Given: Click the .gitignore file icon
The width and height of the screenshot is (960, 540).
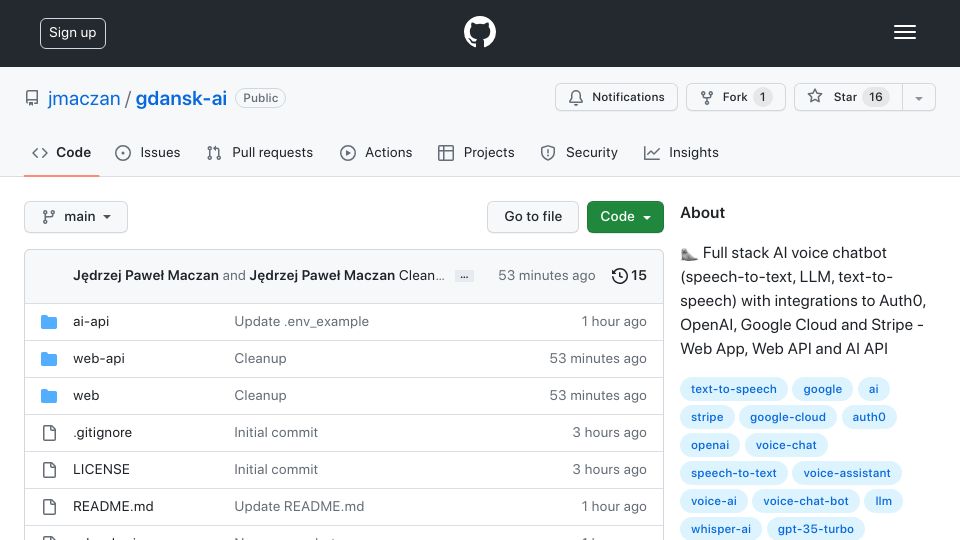Looking at the screenshot, I should pyautogui.click(x=49, y=433).
